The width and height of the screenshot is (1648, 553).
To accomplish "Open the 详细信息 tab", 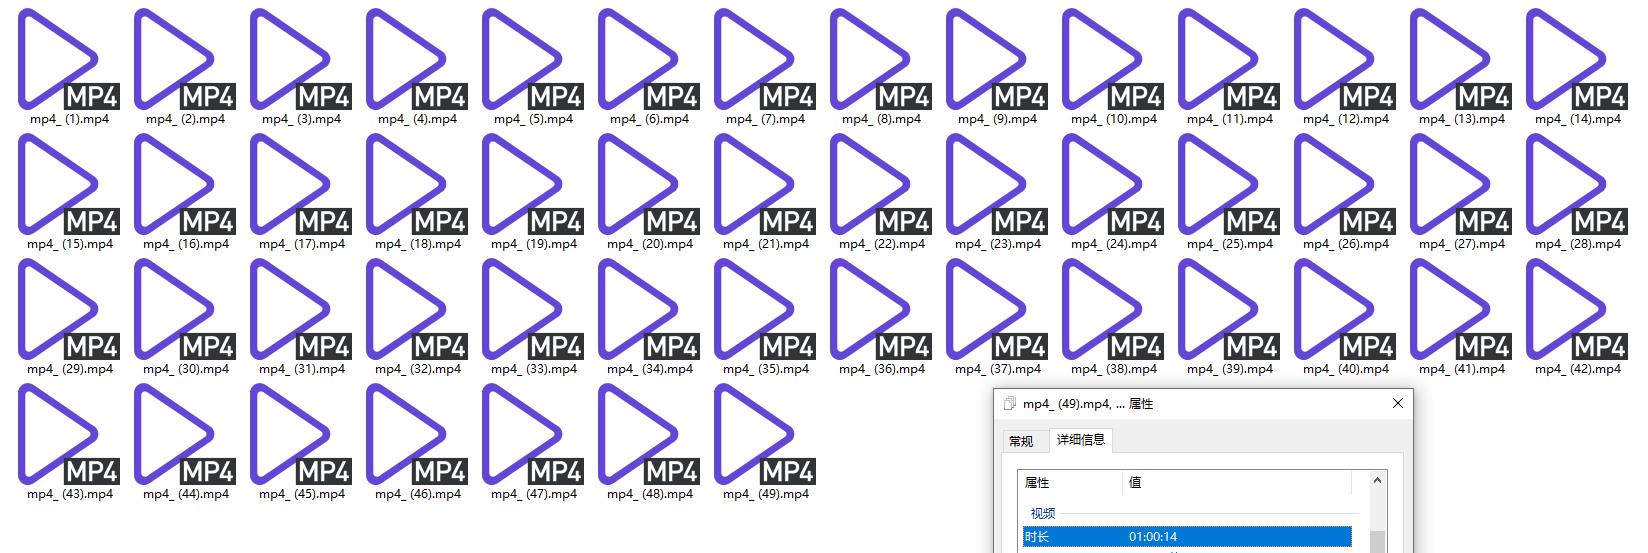I will [1080, 440].
